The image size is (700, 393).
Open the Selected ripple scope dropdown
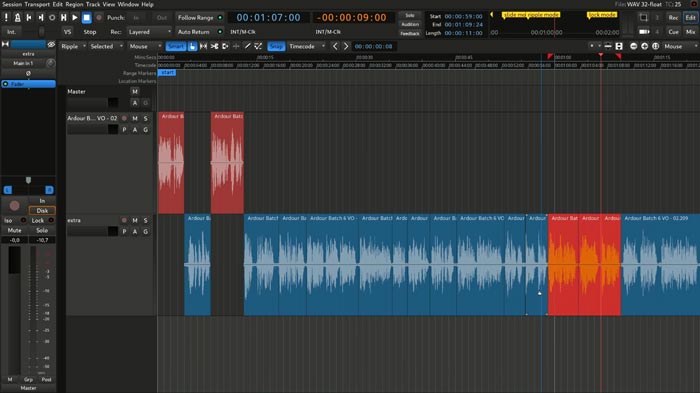click(x=106, y=46)
